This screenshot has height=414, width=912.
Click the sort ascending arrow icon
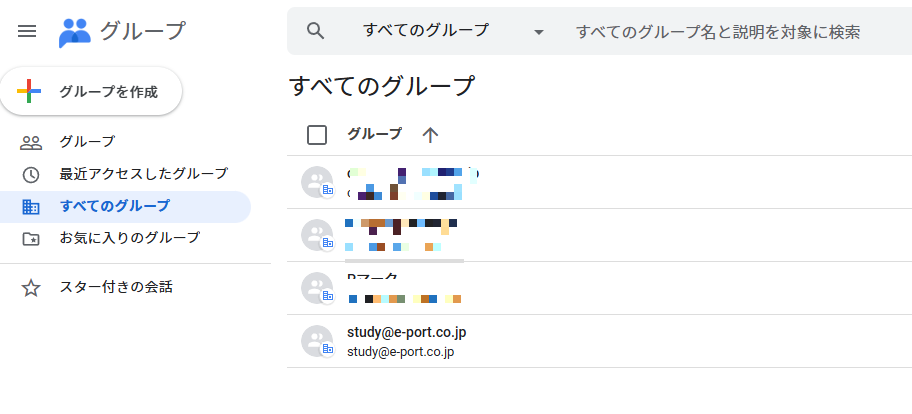[x=430, y=135]
